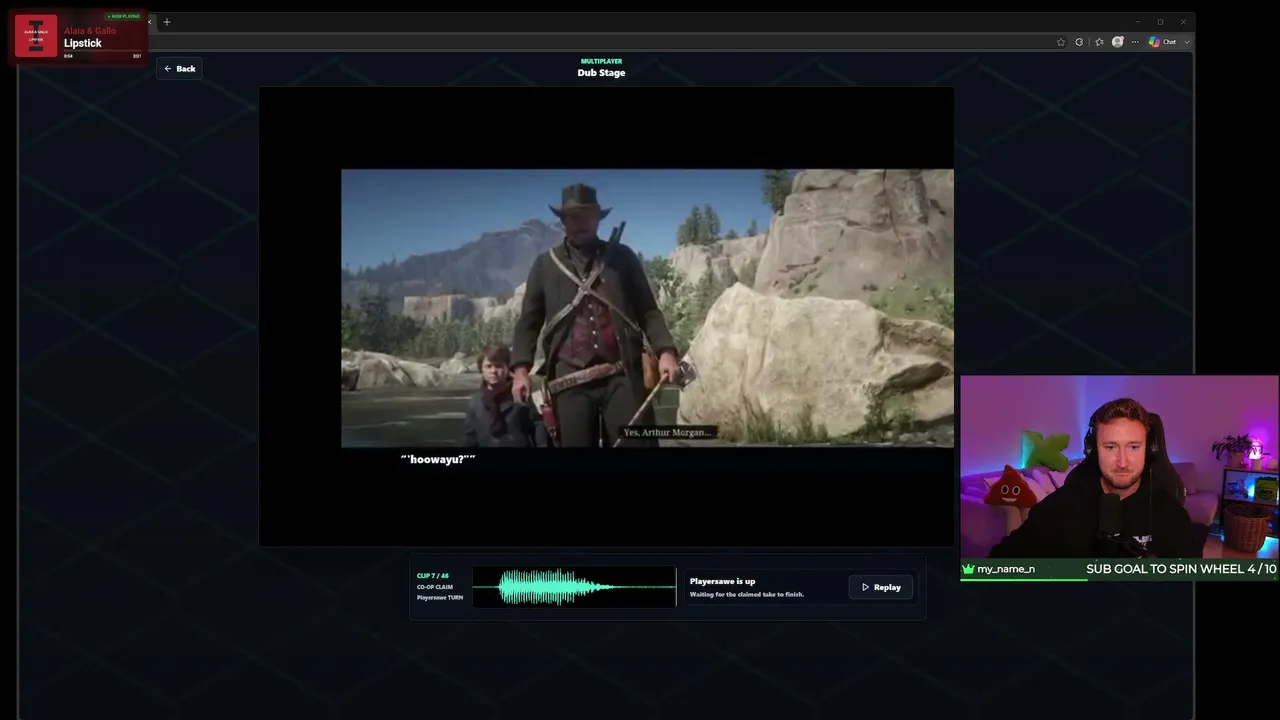Image resolution: width=1280 pixels, height=720 pixels.
Task: Click the song title "Lipstick"
Action: [x=83, y=43]
